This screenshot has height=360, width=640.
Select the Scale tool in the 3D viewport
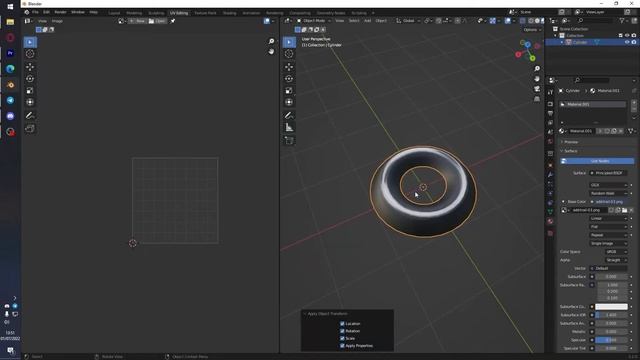pos(289,91)
